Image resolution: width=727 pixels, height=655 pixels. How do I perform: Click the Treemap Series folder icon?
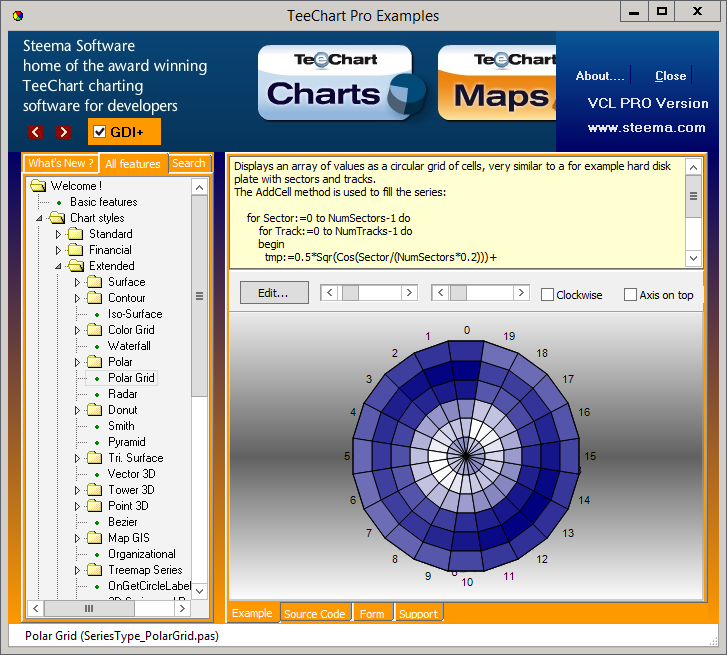95,570
